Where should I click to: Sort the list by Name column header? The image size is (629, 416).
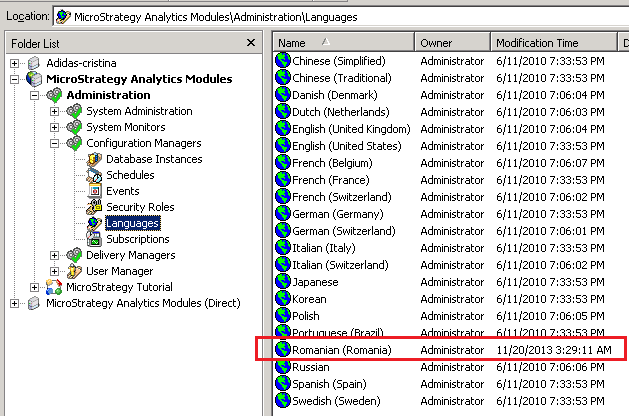pyautogui.click(x=344, y=43)
